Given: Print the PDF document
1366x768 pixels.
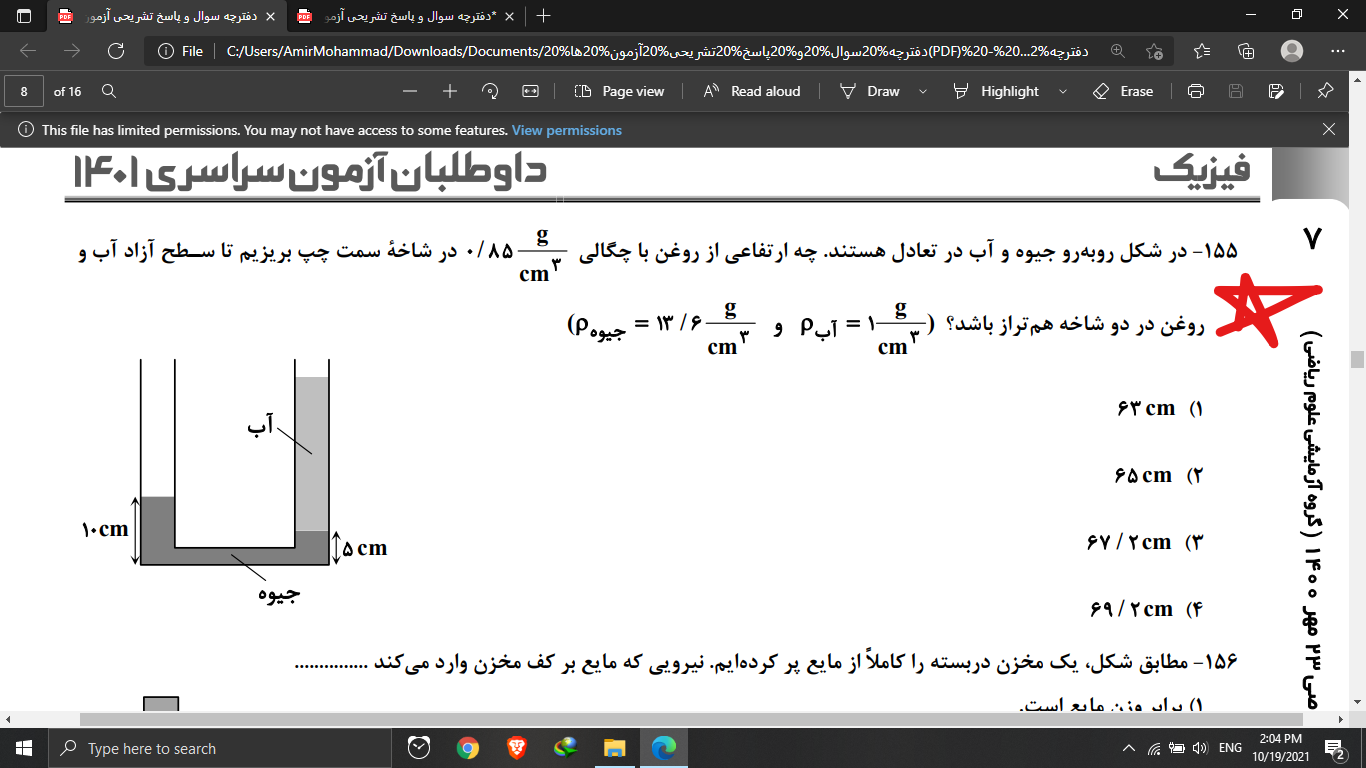Looking at the screenshot, I should 1195,91.
